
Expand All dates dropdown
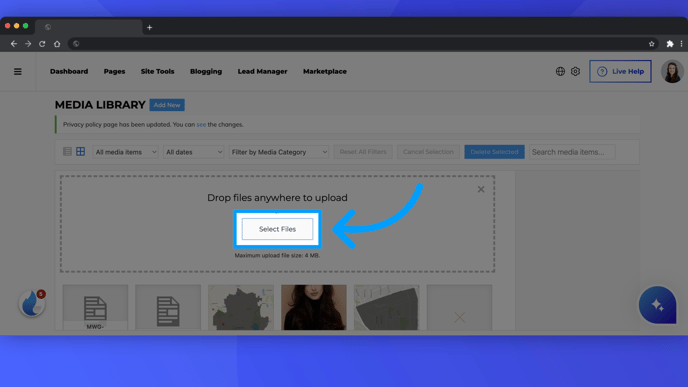coord(194,152)
